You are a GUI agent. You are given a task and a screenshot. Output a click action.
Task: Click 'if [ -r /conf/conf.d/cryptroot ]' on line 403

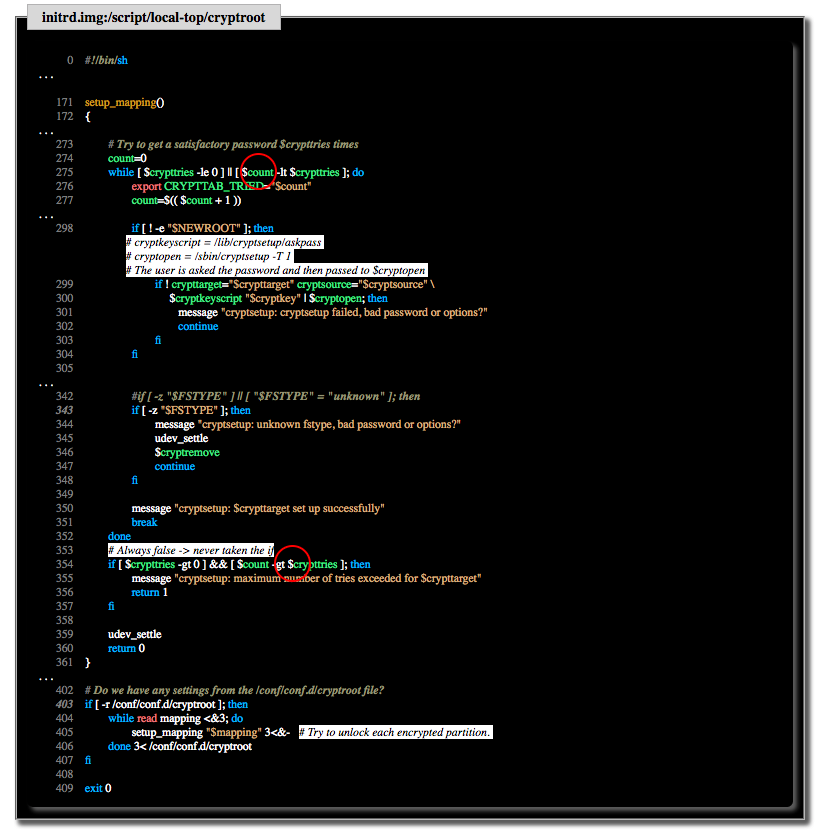pyautogui.click(x=155, y=704)
